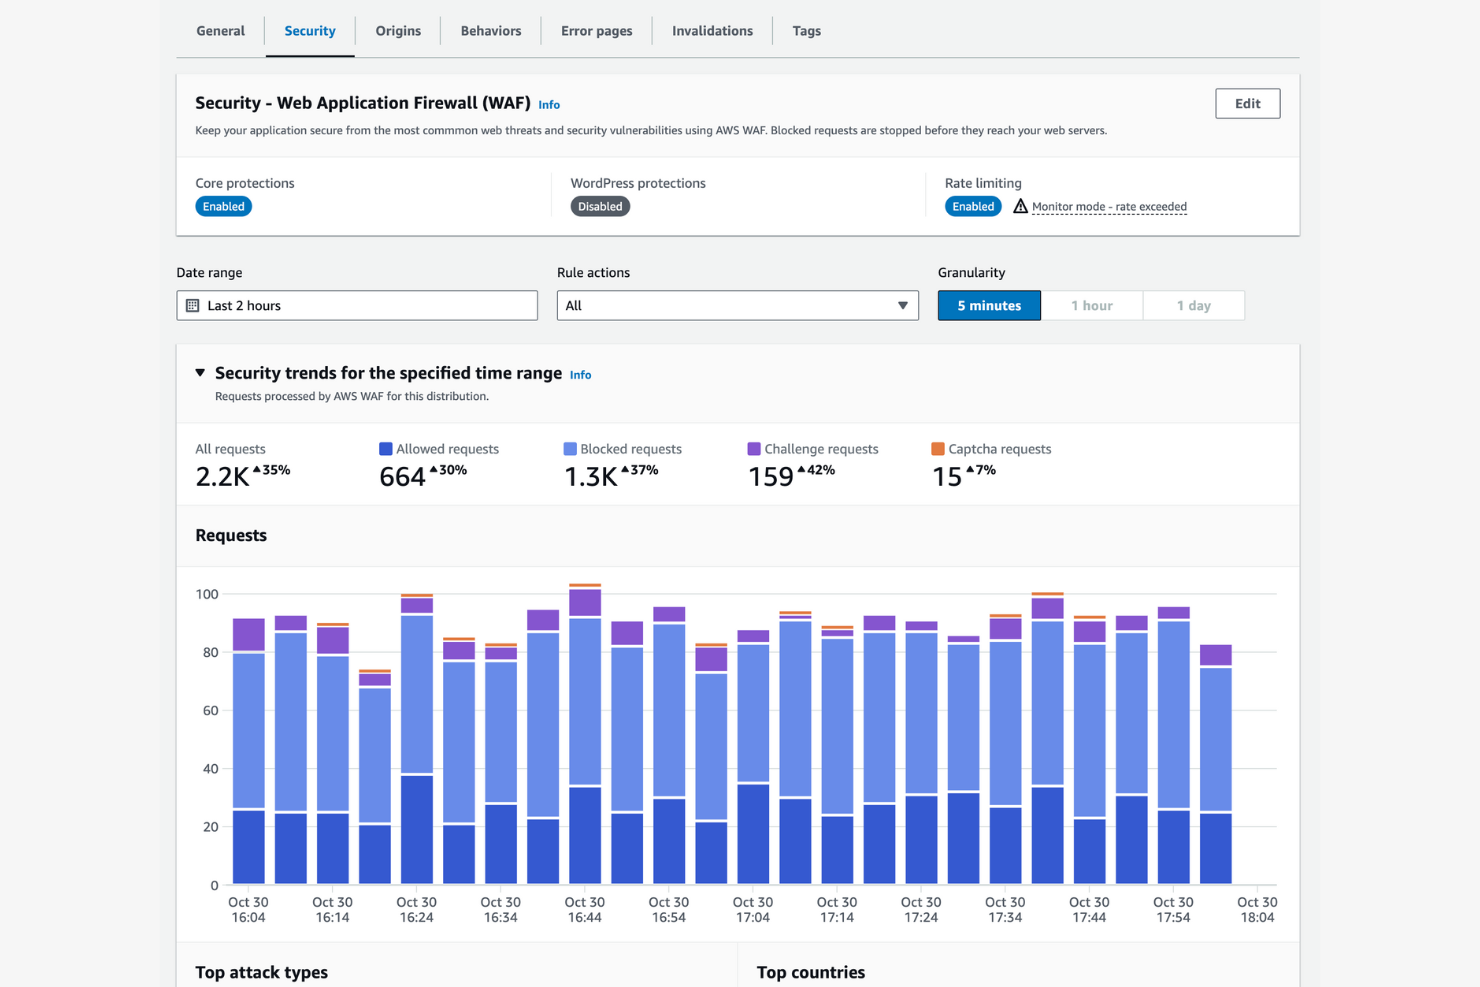The width and height of the screenshot is (1480, 987).
Task: Click the dropdown arrow on Rule actions
Action: [x=903, y=305]
